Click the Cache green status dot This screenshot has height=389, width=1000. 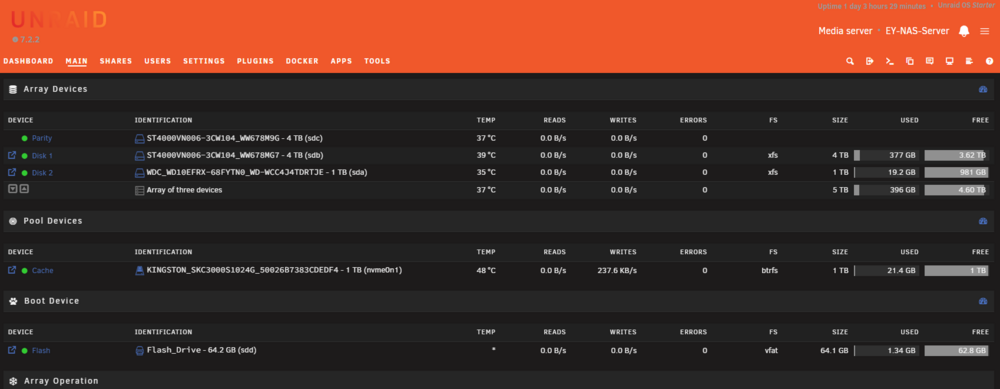(x=24, y=270)
